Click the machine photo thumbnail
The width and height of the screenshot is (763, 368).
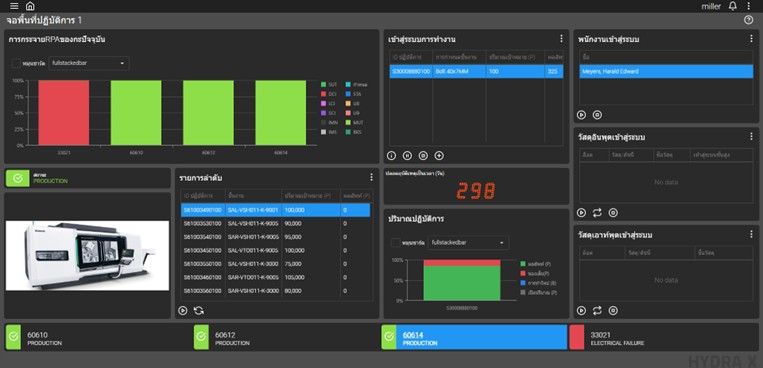[x=87, y=256]
